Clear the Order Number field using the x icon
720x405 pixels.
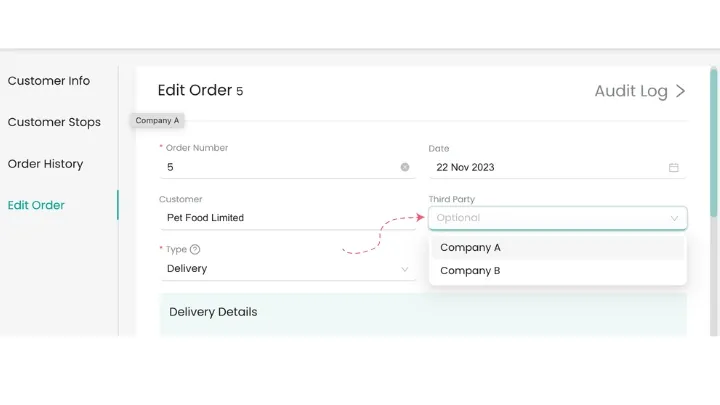click(x=405, y=167)
